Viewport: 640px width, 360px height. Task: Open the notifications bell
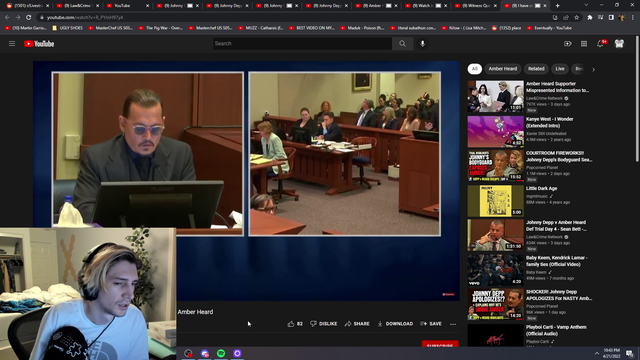tap(600, 44)
